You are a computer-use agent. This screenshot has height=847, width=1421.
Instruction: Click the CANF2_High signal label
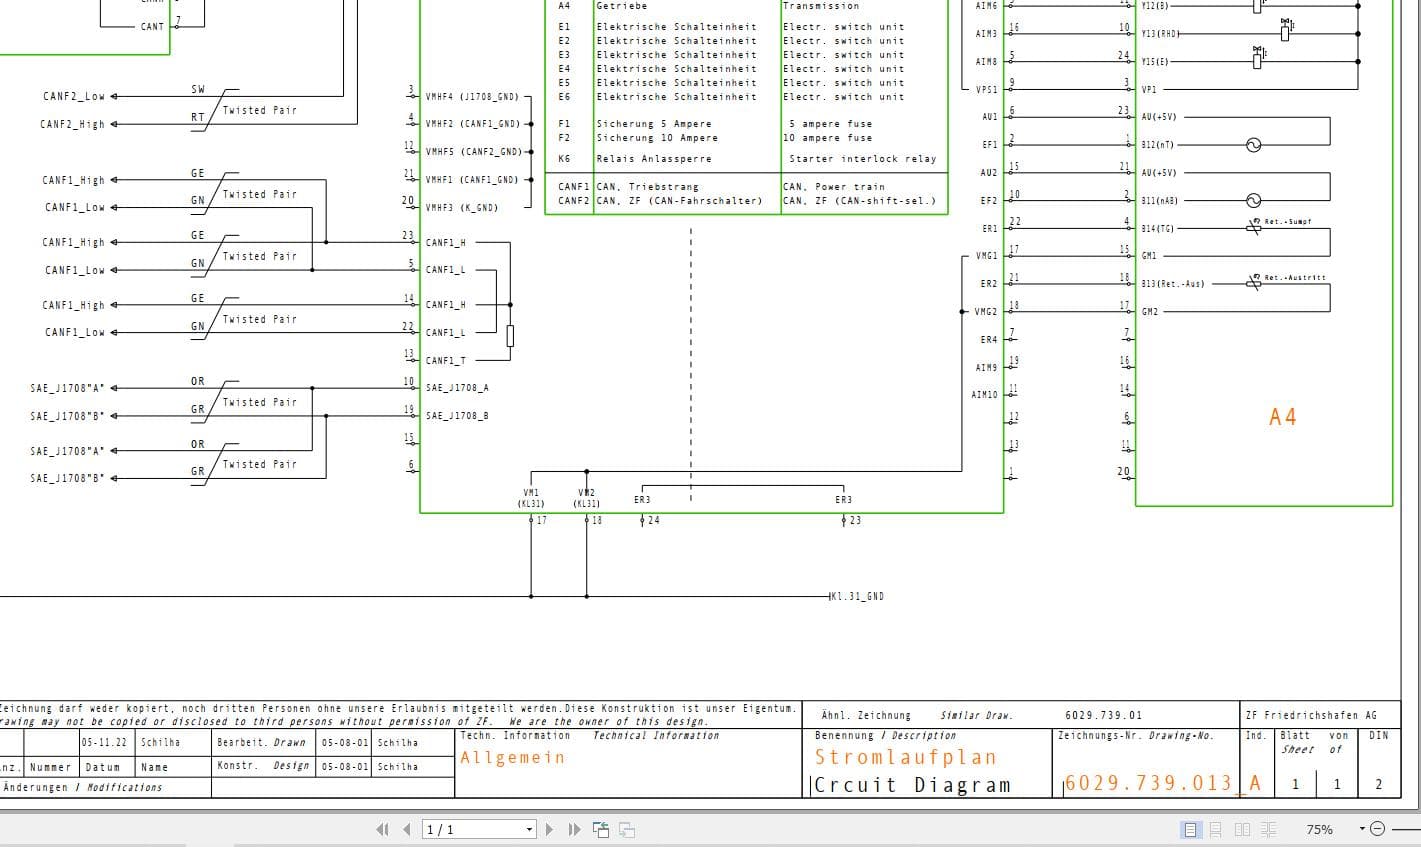coord(72,125)
